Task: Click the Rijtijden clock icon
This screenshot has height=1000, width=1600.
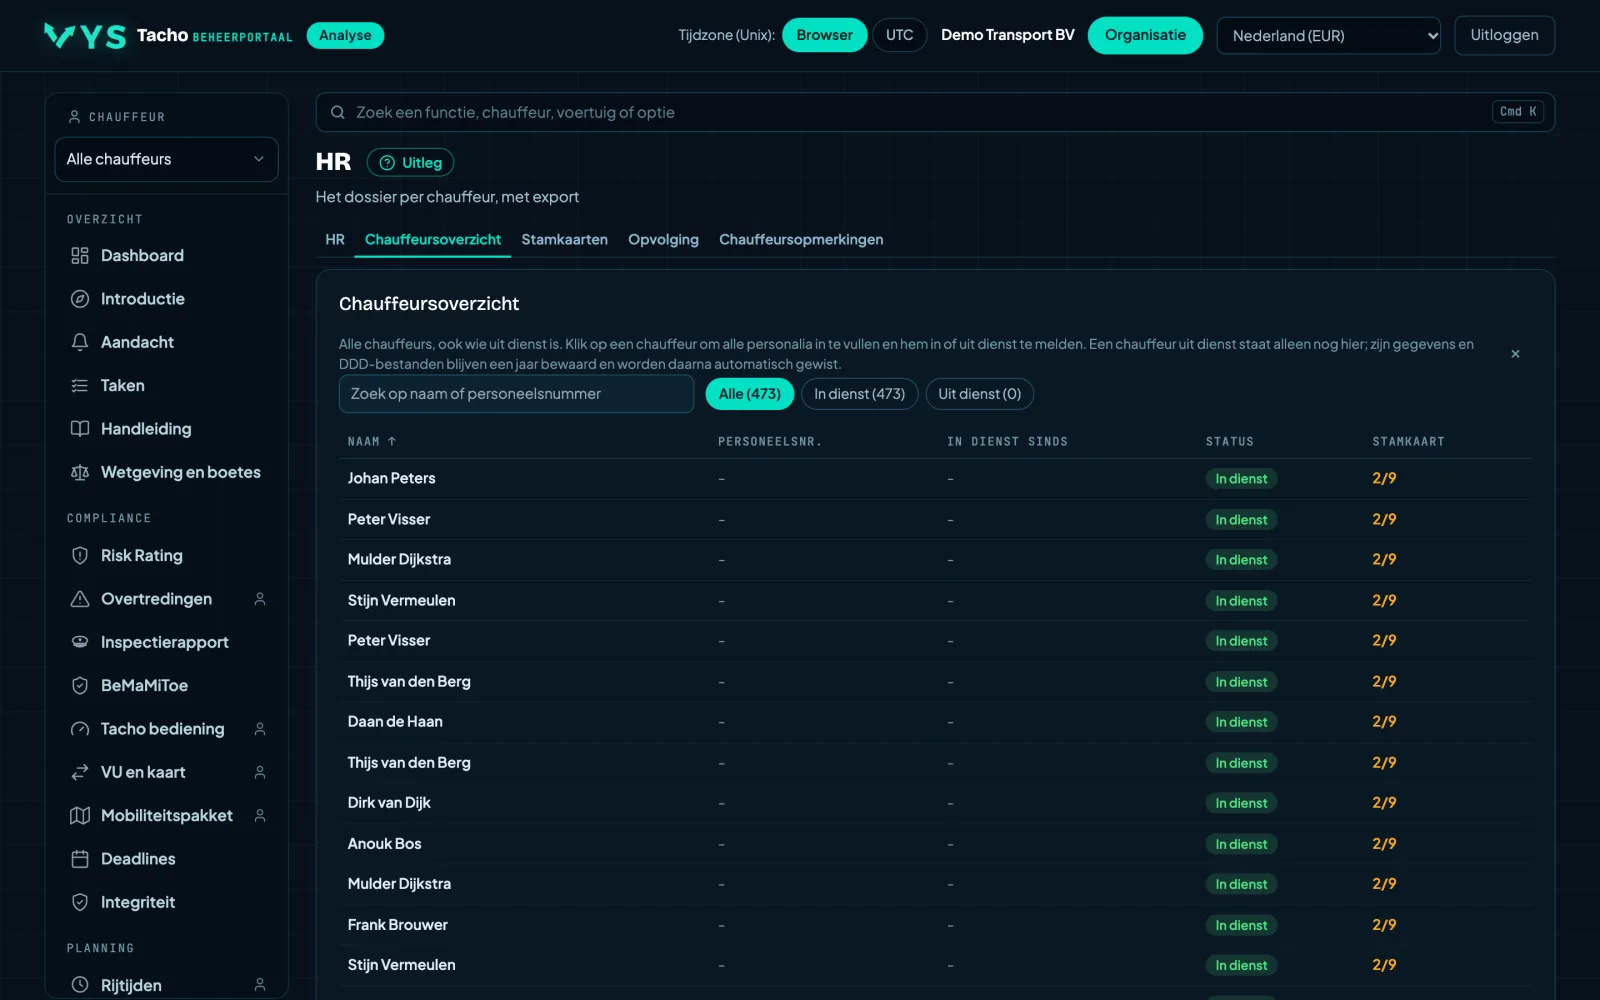Action: (80, 985)
